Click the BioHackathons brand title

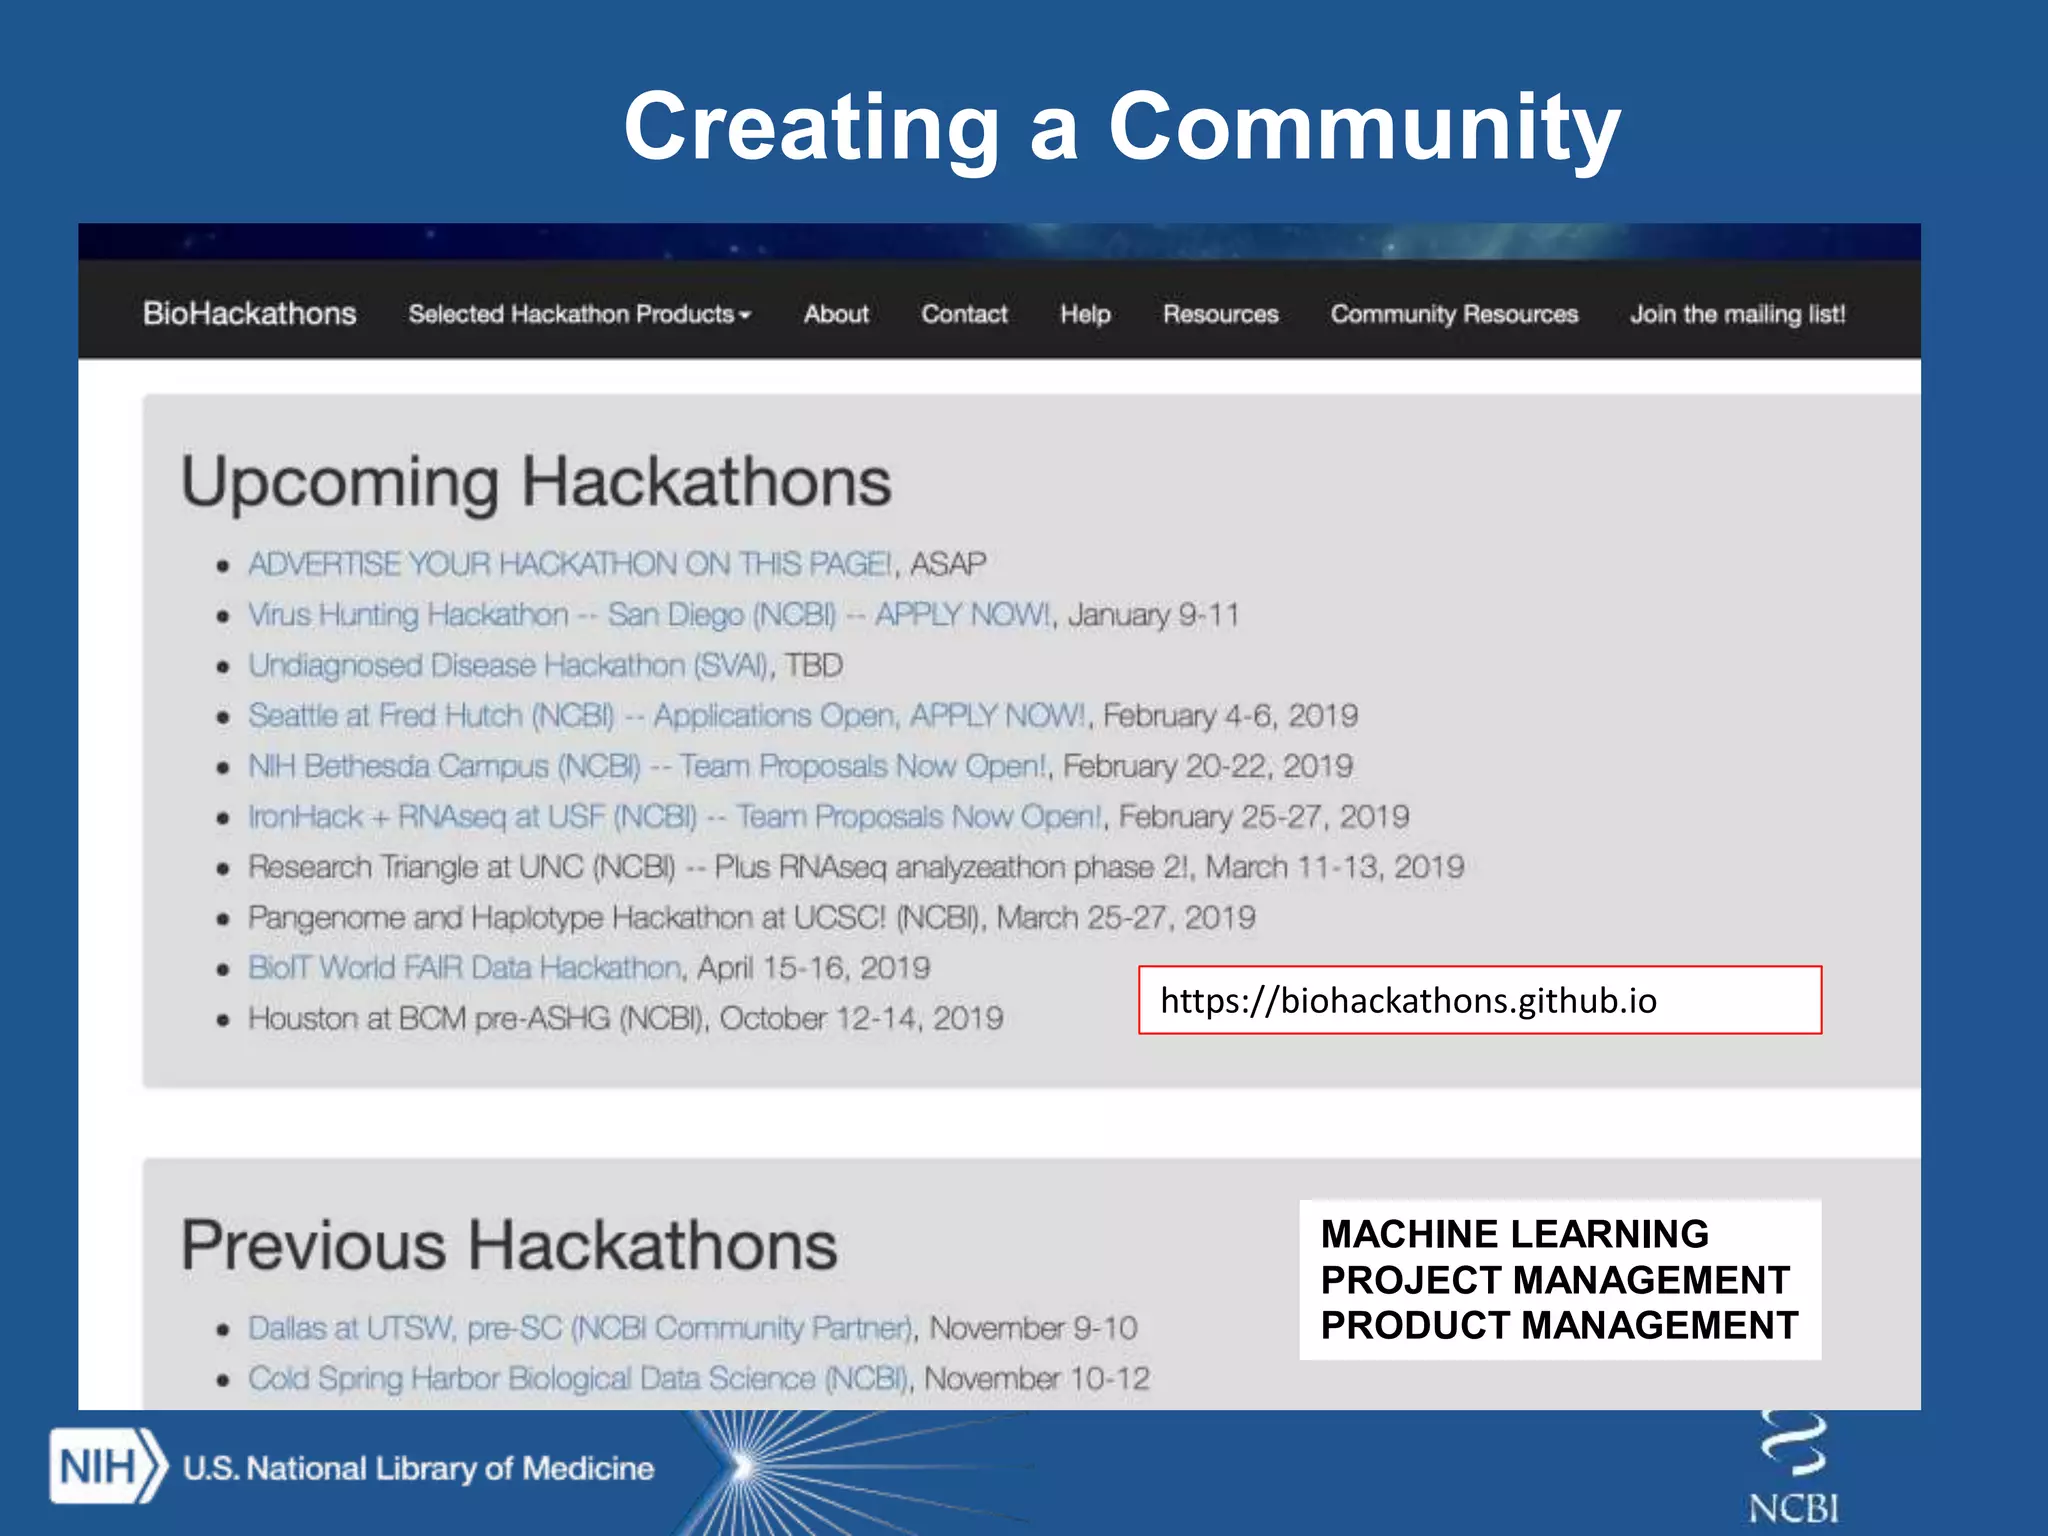pos(249,314)
